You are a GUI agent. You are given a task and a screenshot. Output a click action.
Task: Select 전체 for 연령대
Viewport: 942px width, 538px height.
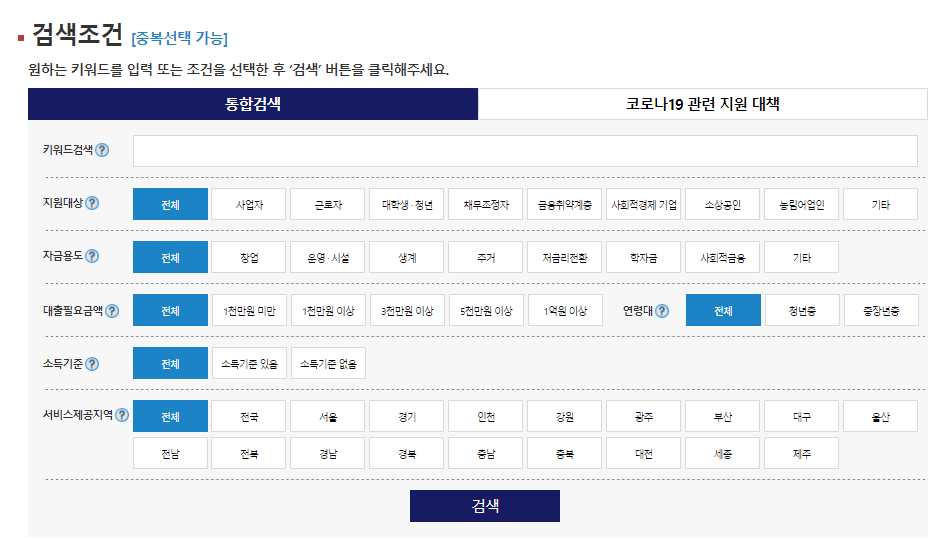[723, 310]
